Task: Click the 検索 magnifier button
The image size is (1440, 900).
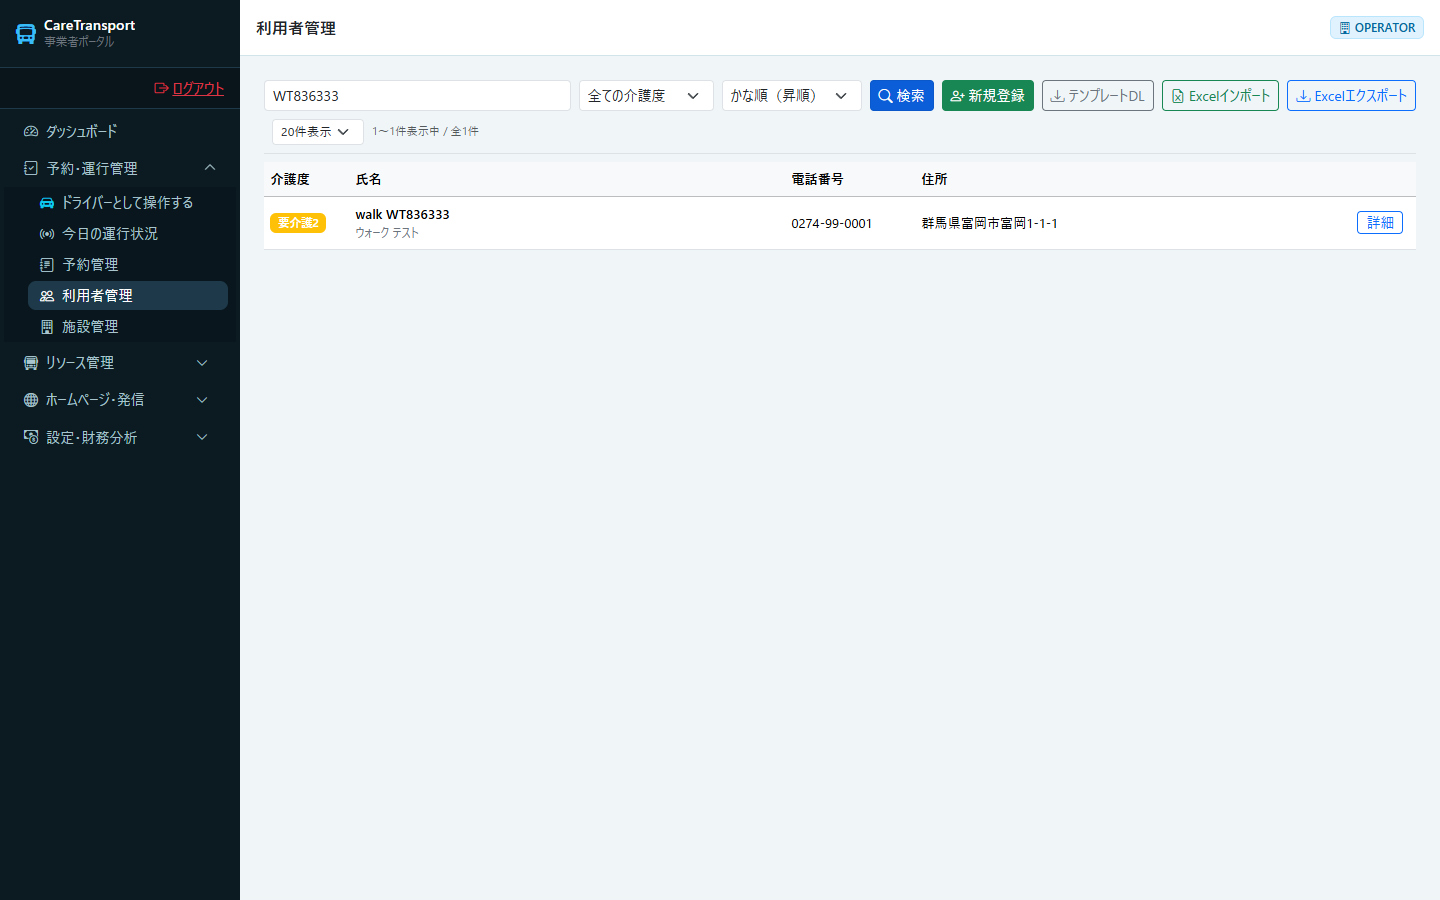Action: point(902,96)
